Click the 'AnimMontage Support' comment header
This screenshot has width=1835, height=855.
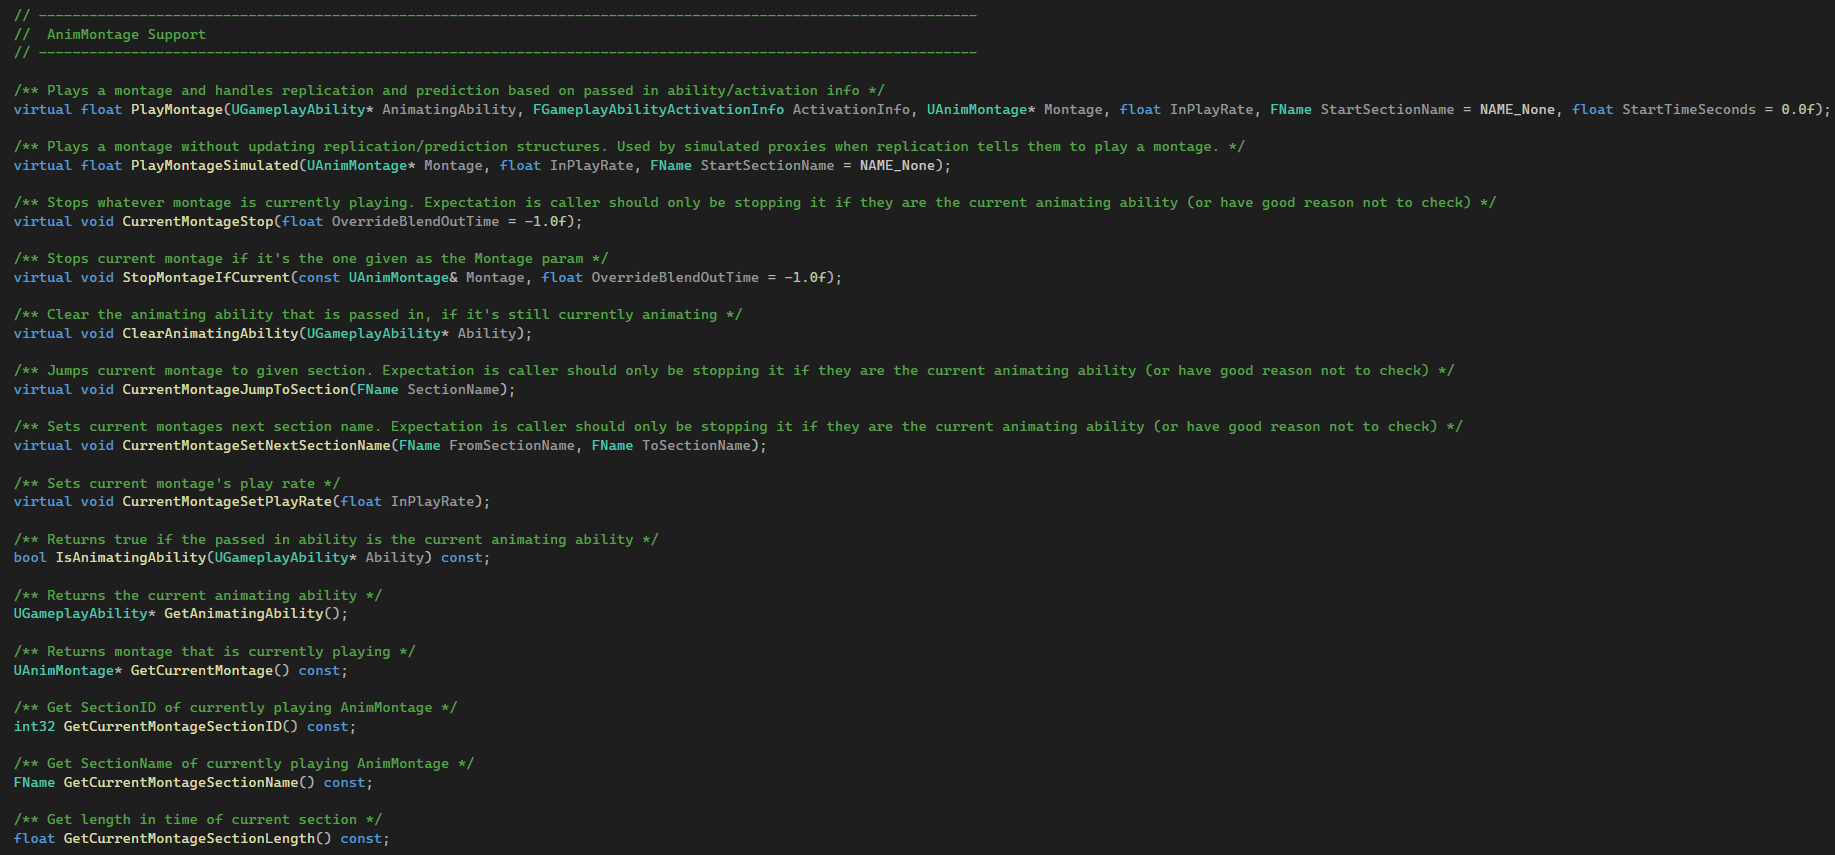pos(126,34)
